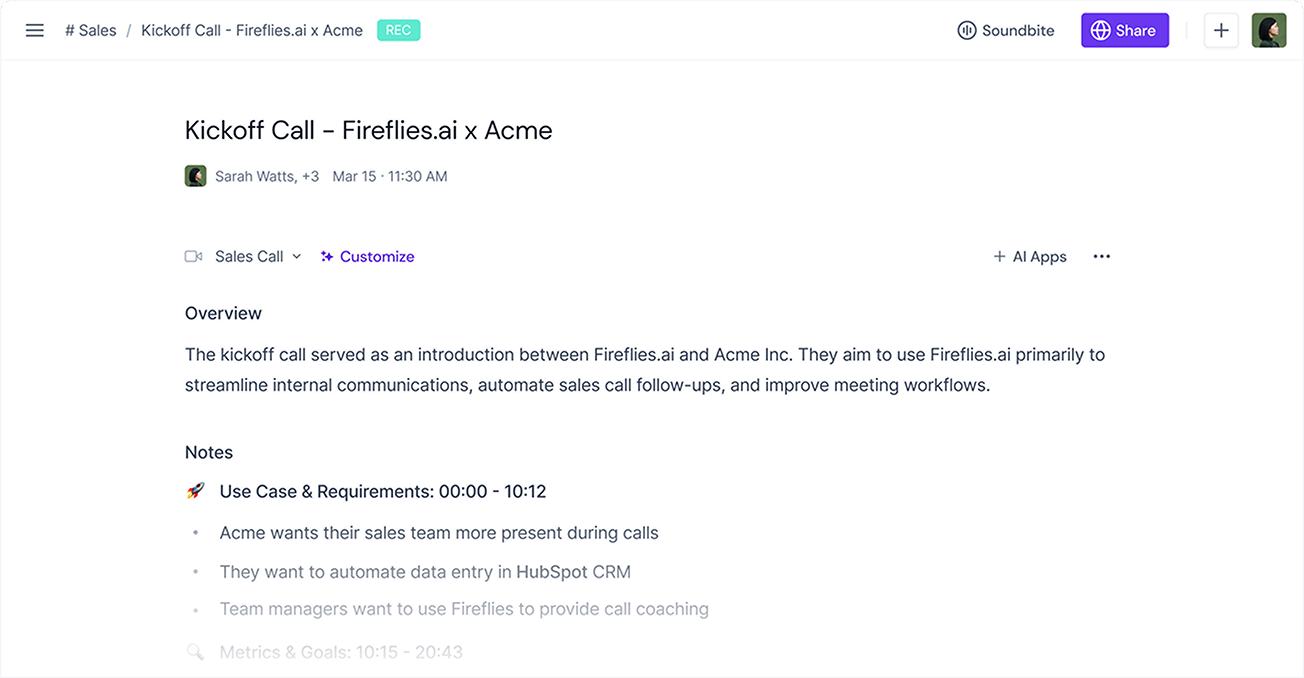
Task: Click the plus button in top bar
Action: pyautogui.click(x=1220, y=31)
